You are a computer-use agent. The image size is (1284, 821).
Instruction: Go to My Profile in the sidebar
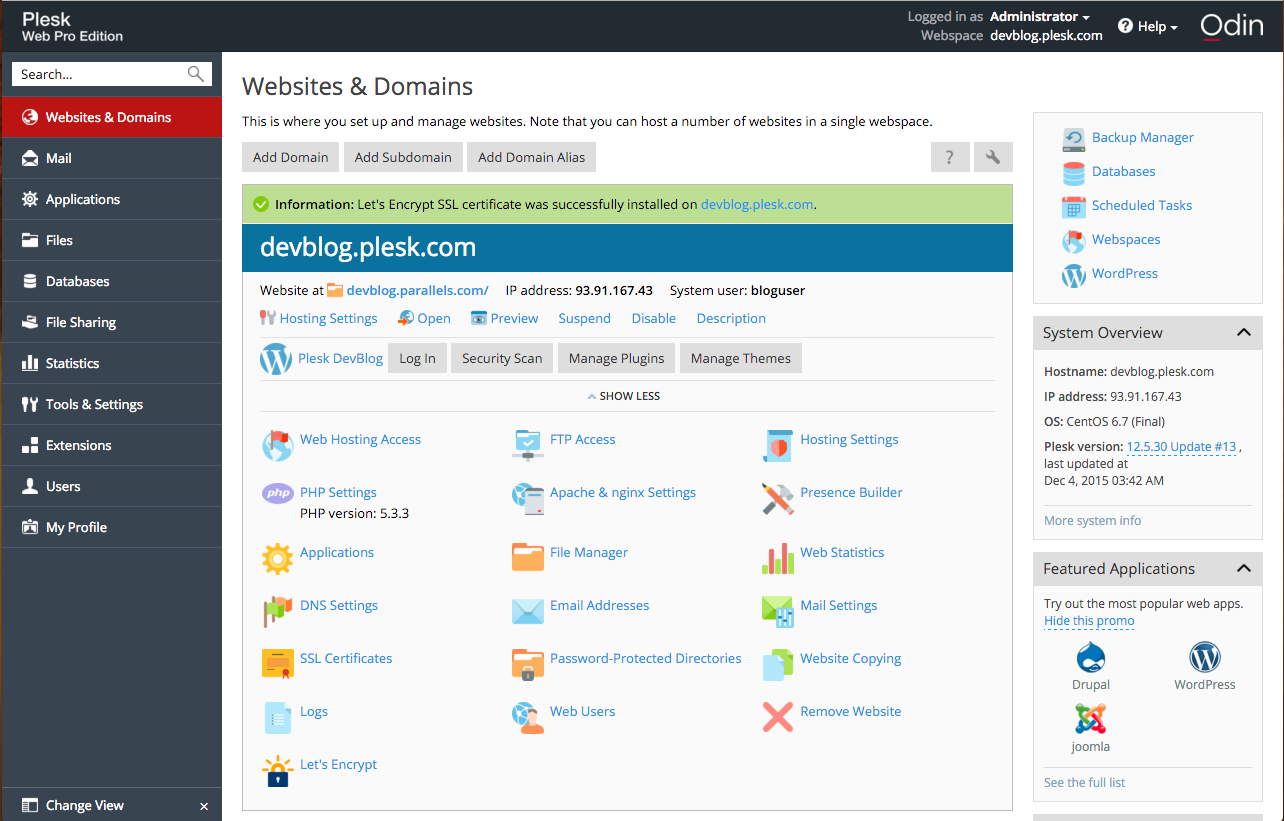coord(111,527)
